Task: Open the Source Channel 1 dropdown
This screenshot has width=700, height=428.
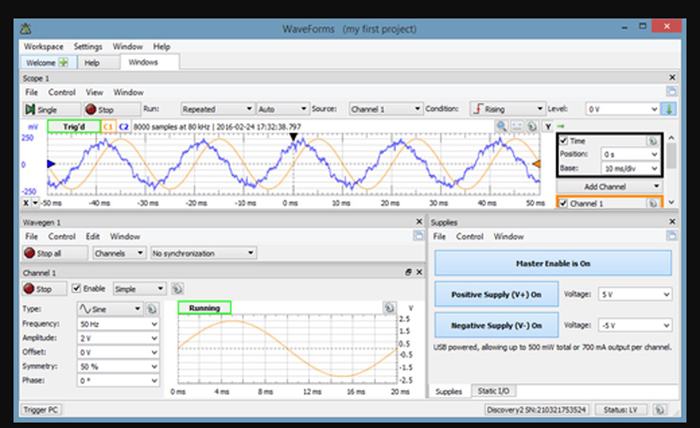Action: click(x=385, y=109)
